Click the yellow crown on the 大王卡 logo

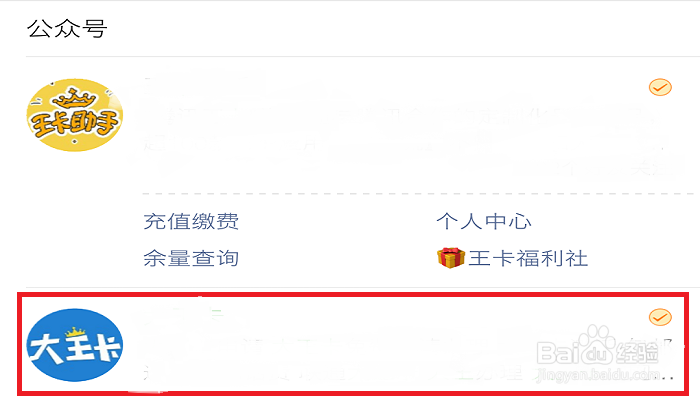click(x=75, y=331)
